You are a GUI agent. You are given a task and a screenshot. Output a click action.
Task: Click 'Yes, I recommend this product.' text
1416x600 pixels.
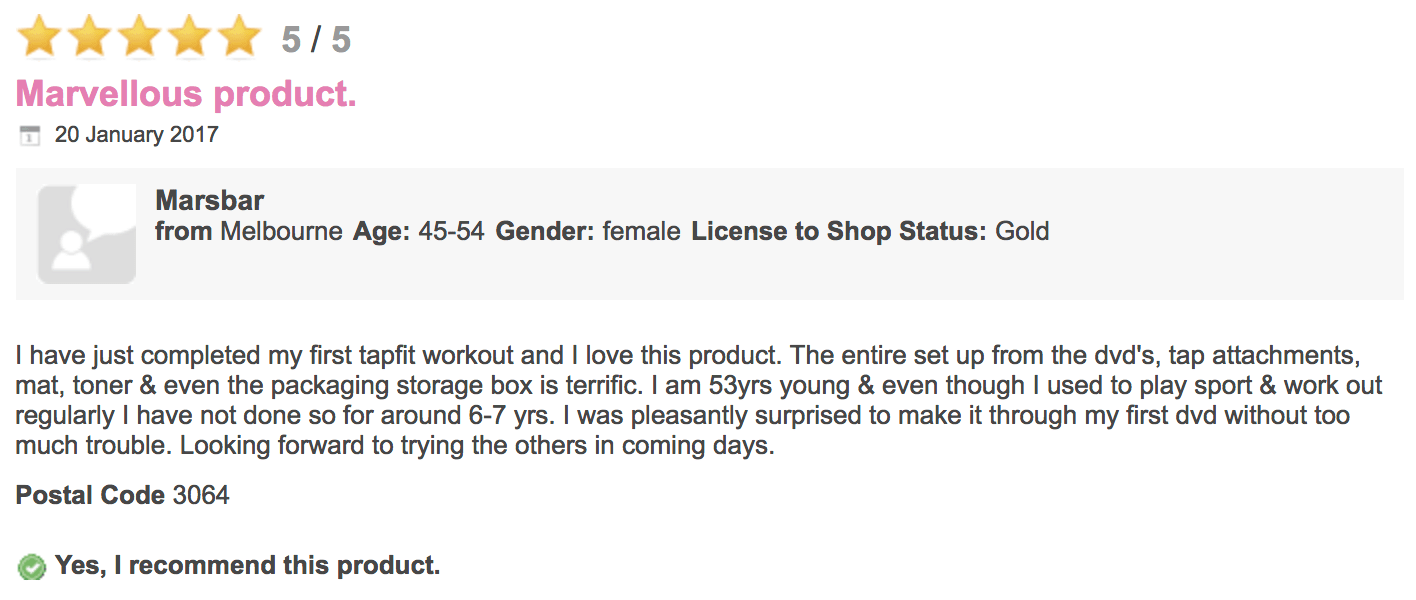(247, 566)
